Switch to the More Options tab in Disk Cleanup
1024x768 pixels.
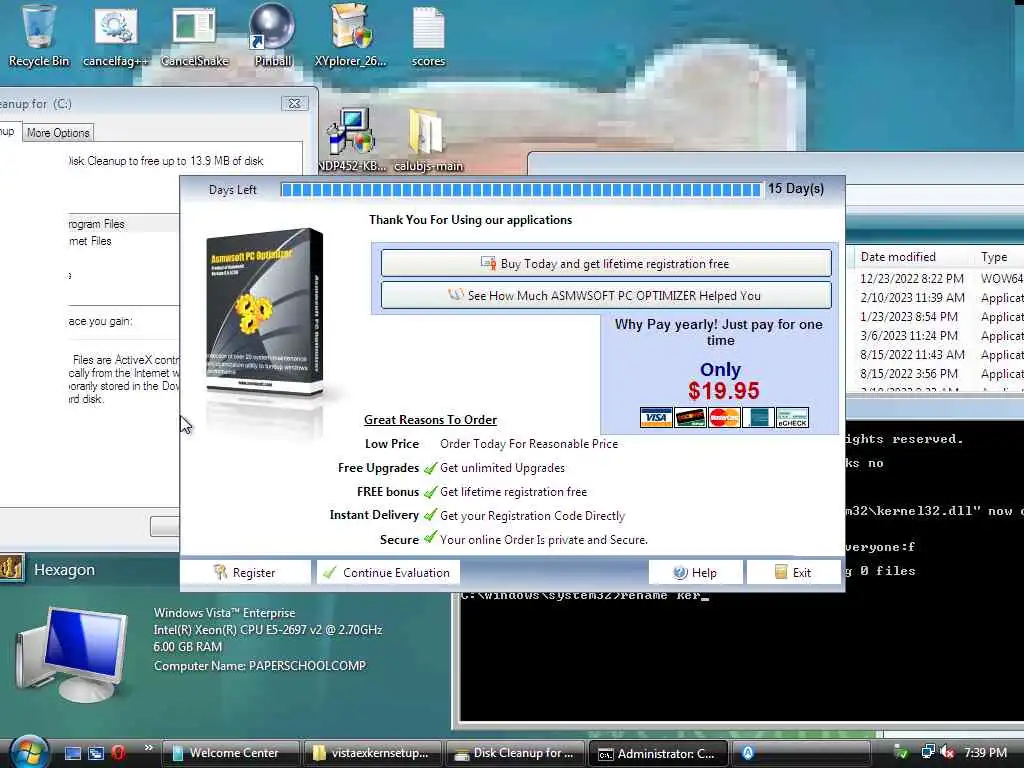click(x=58, y=133)
